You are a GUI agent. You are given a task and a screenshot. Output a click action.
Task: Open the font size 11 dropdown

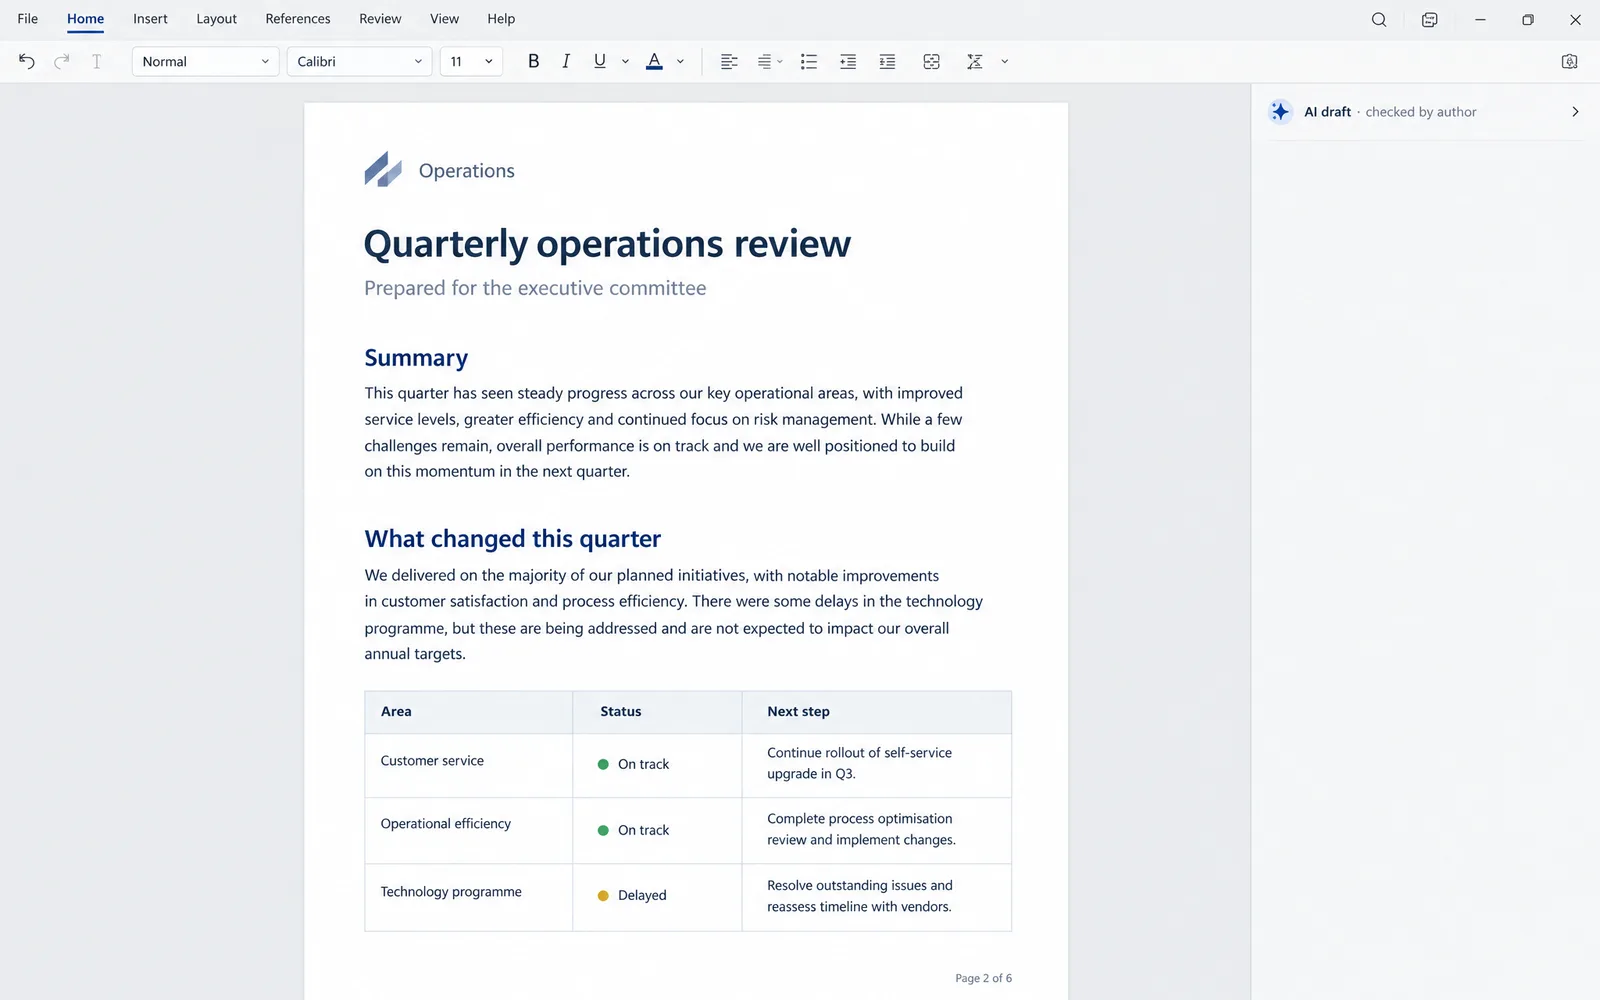471,62
